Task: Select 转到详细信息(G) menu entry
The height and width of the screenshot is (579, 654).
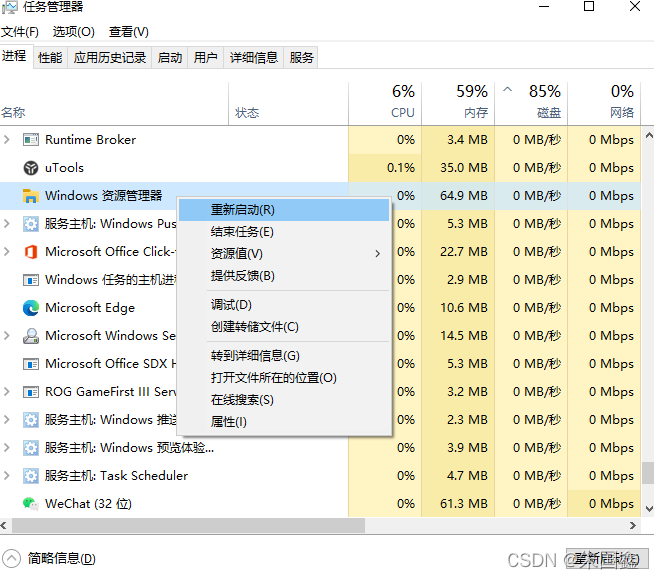Action: 284,356
